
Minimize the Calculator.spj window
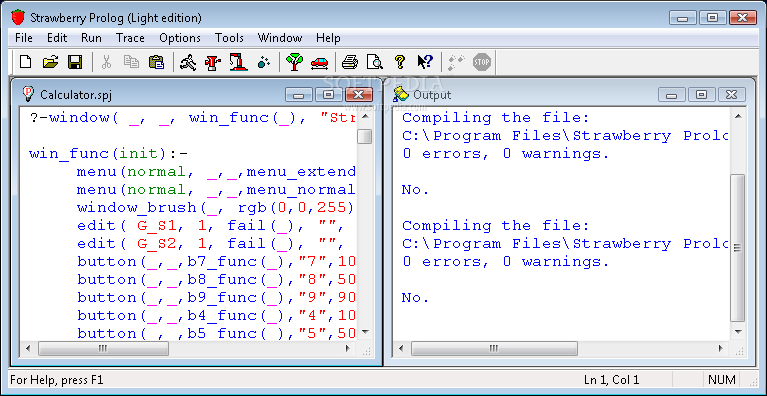[x=299, y=94]
